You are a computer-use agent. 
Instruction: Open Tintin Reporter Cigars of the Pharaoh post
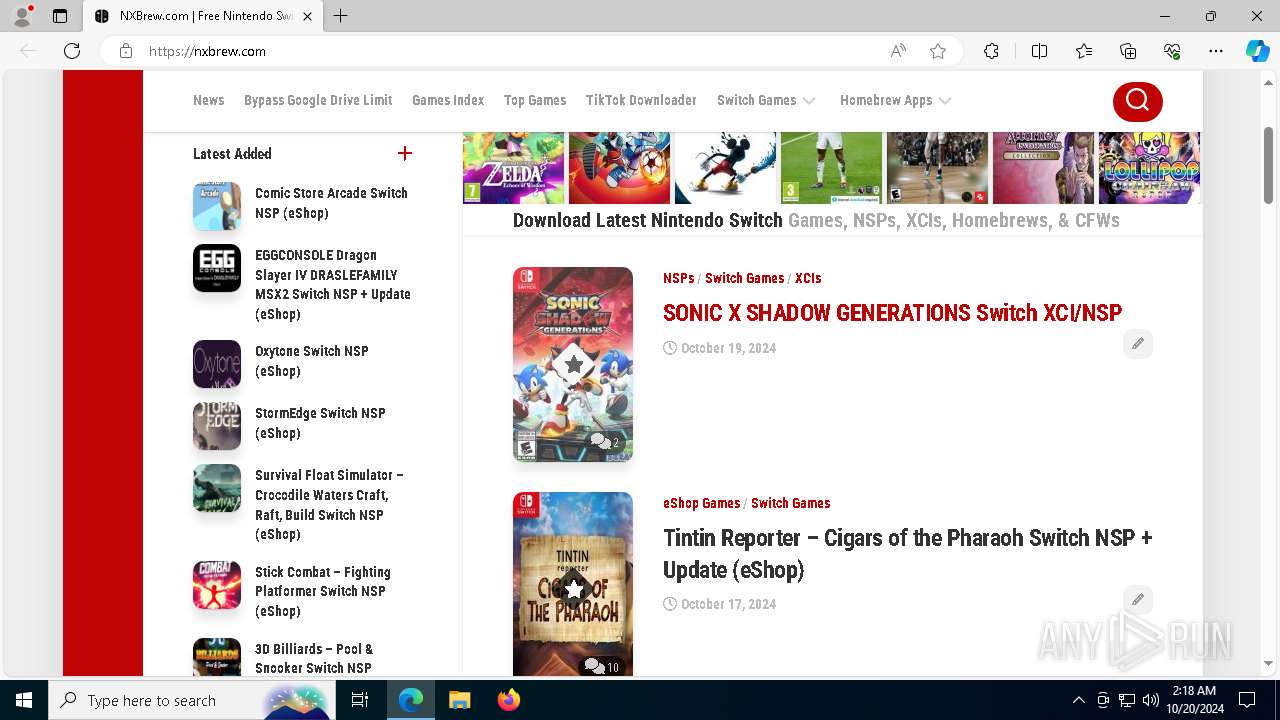coord(907,554)
